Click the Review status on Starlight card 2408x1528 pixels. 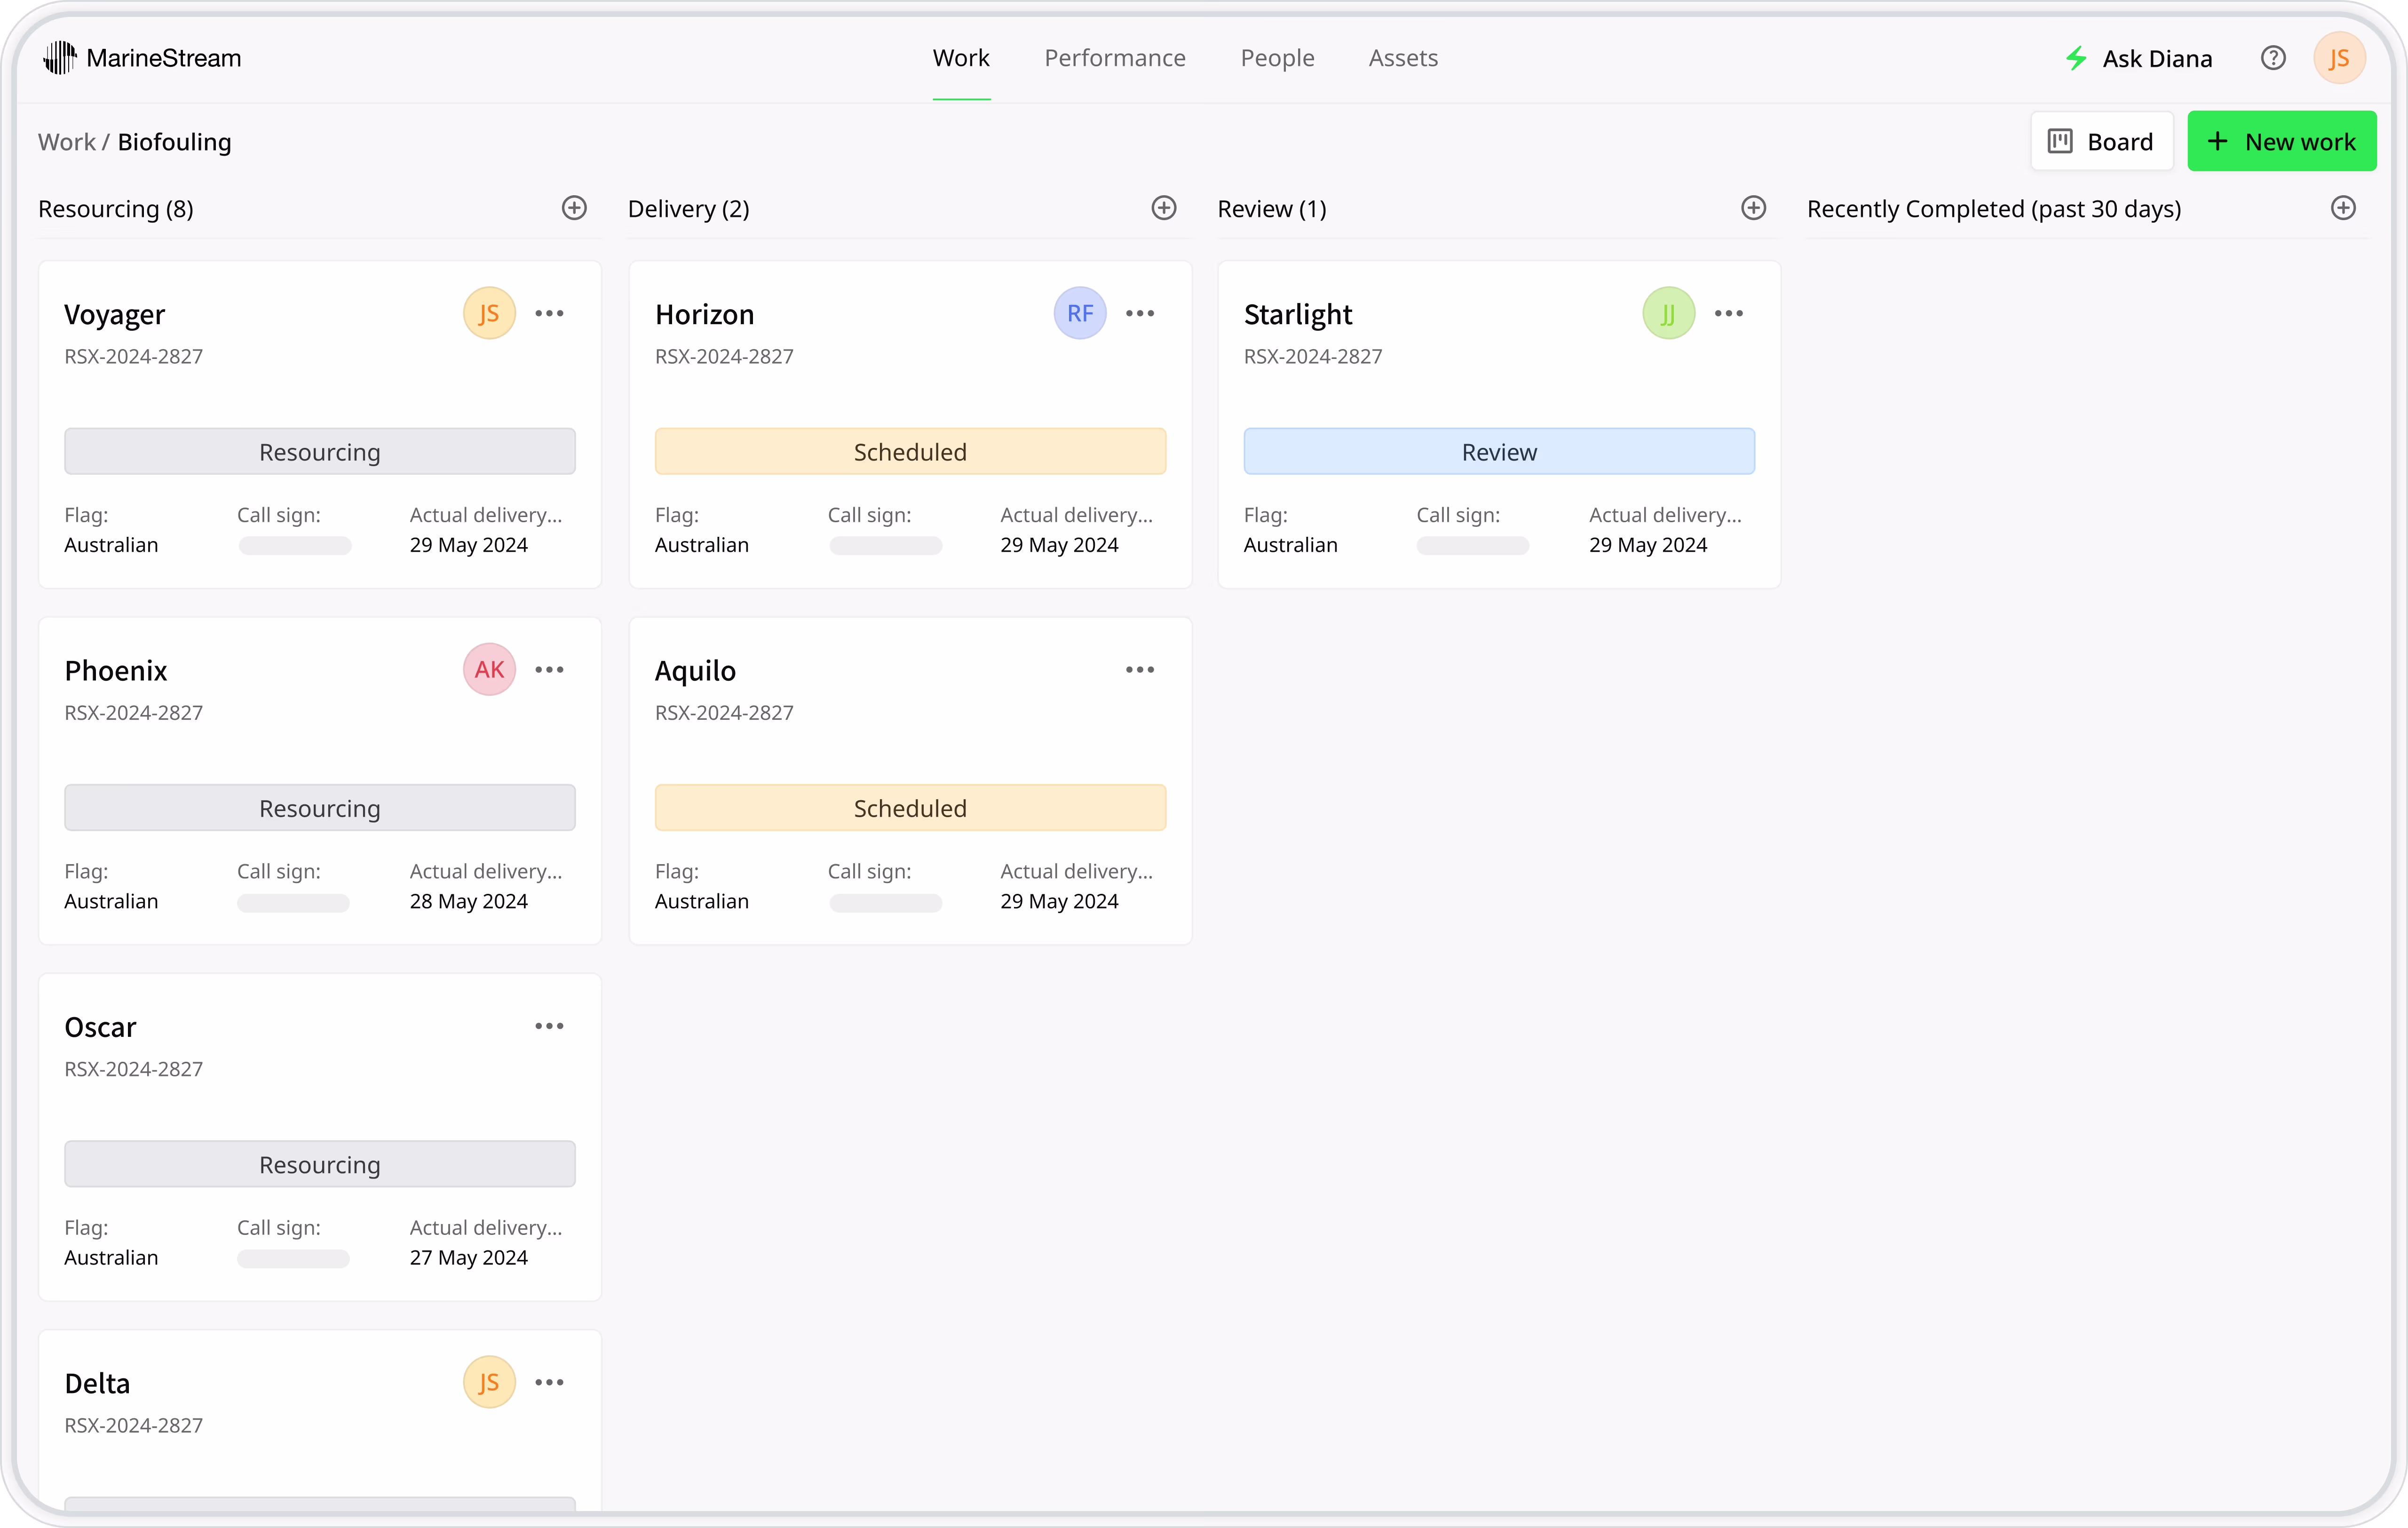coord(1499,452)
